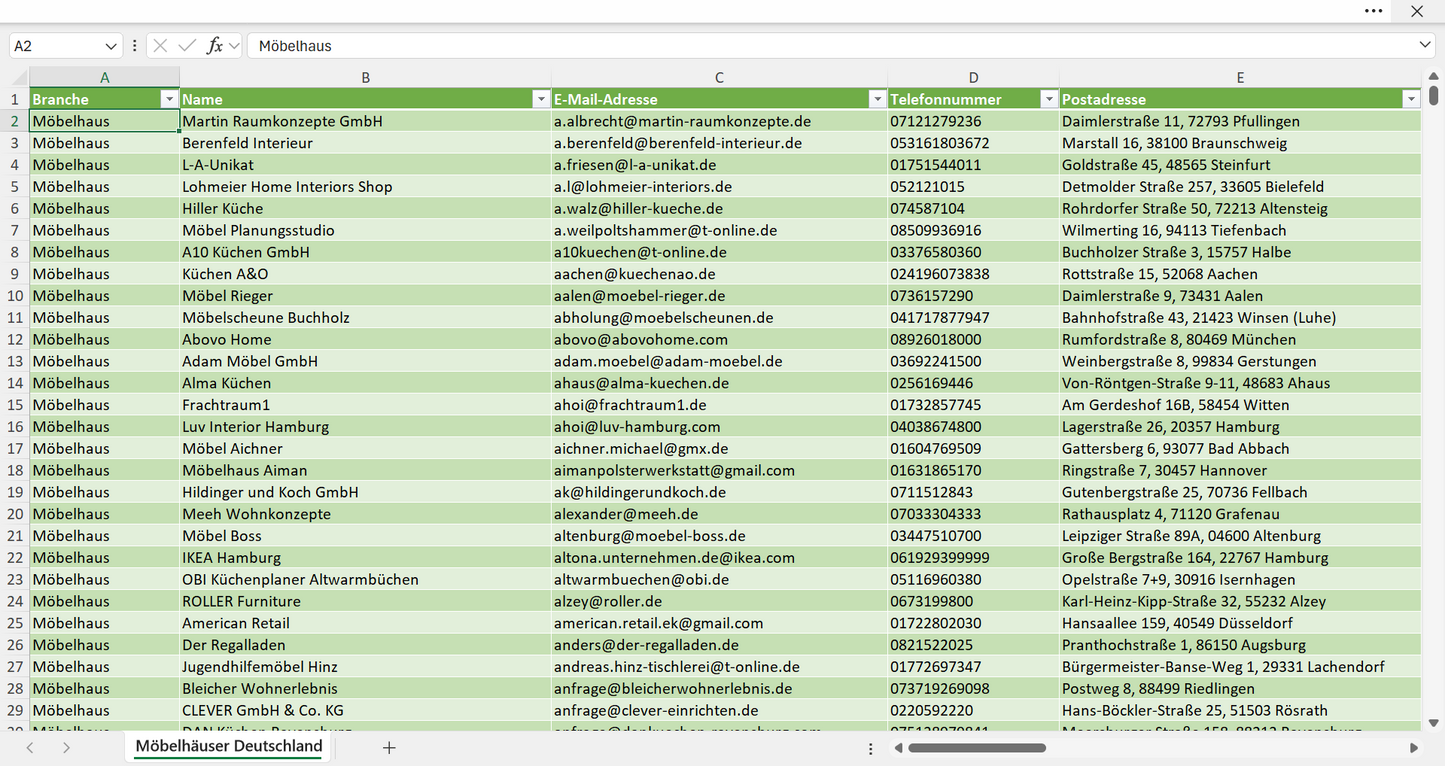Select cell CLEVER GmbH & Co. KG
The width and height of the screenshot is (1445, 766).
365,711
